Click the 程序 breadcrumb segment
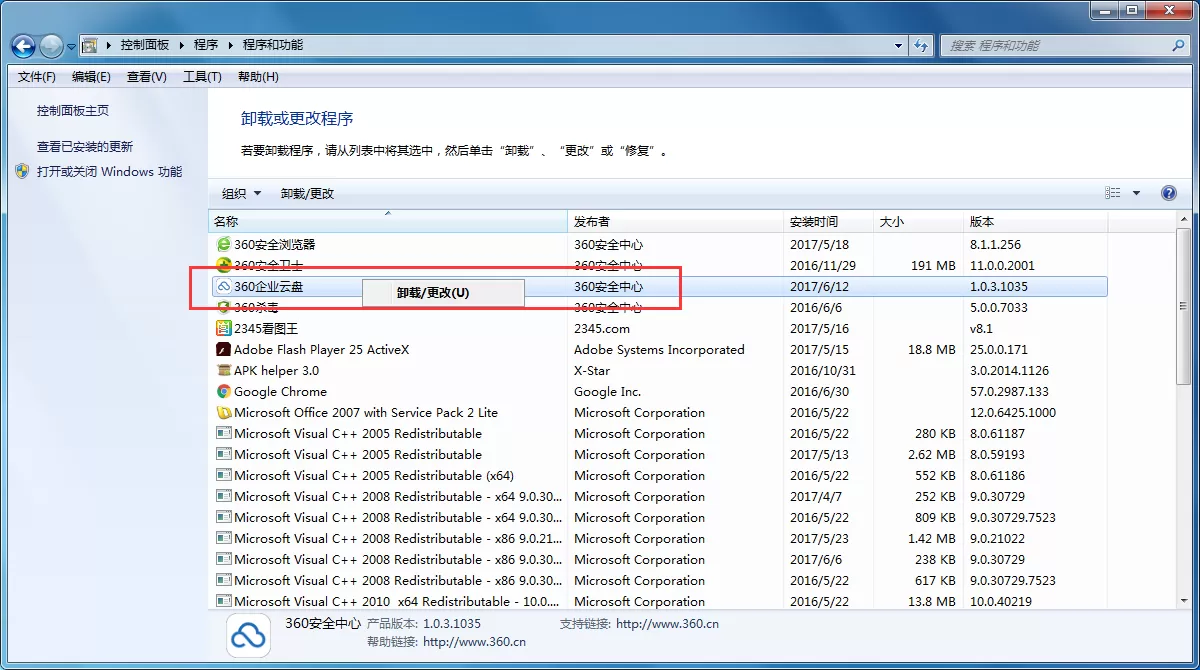The height and width of the screenshot is (670, 1200). click(x=206, y=46)
